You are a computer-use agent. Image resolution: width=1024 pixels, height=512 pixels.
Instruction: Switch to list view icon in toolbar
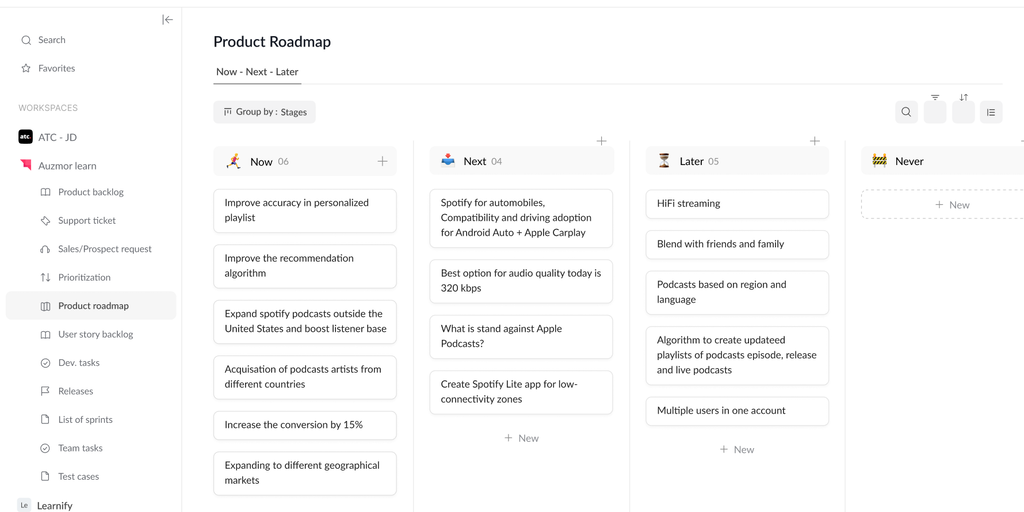coord(991,112)
